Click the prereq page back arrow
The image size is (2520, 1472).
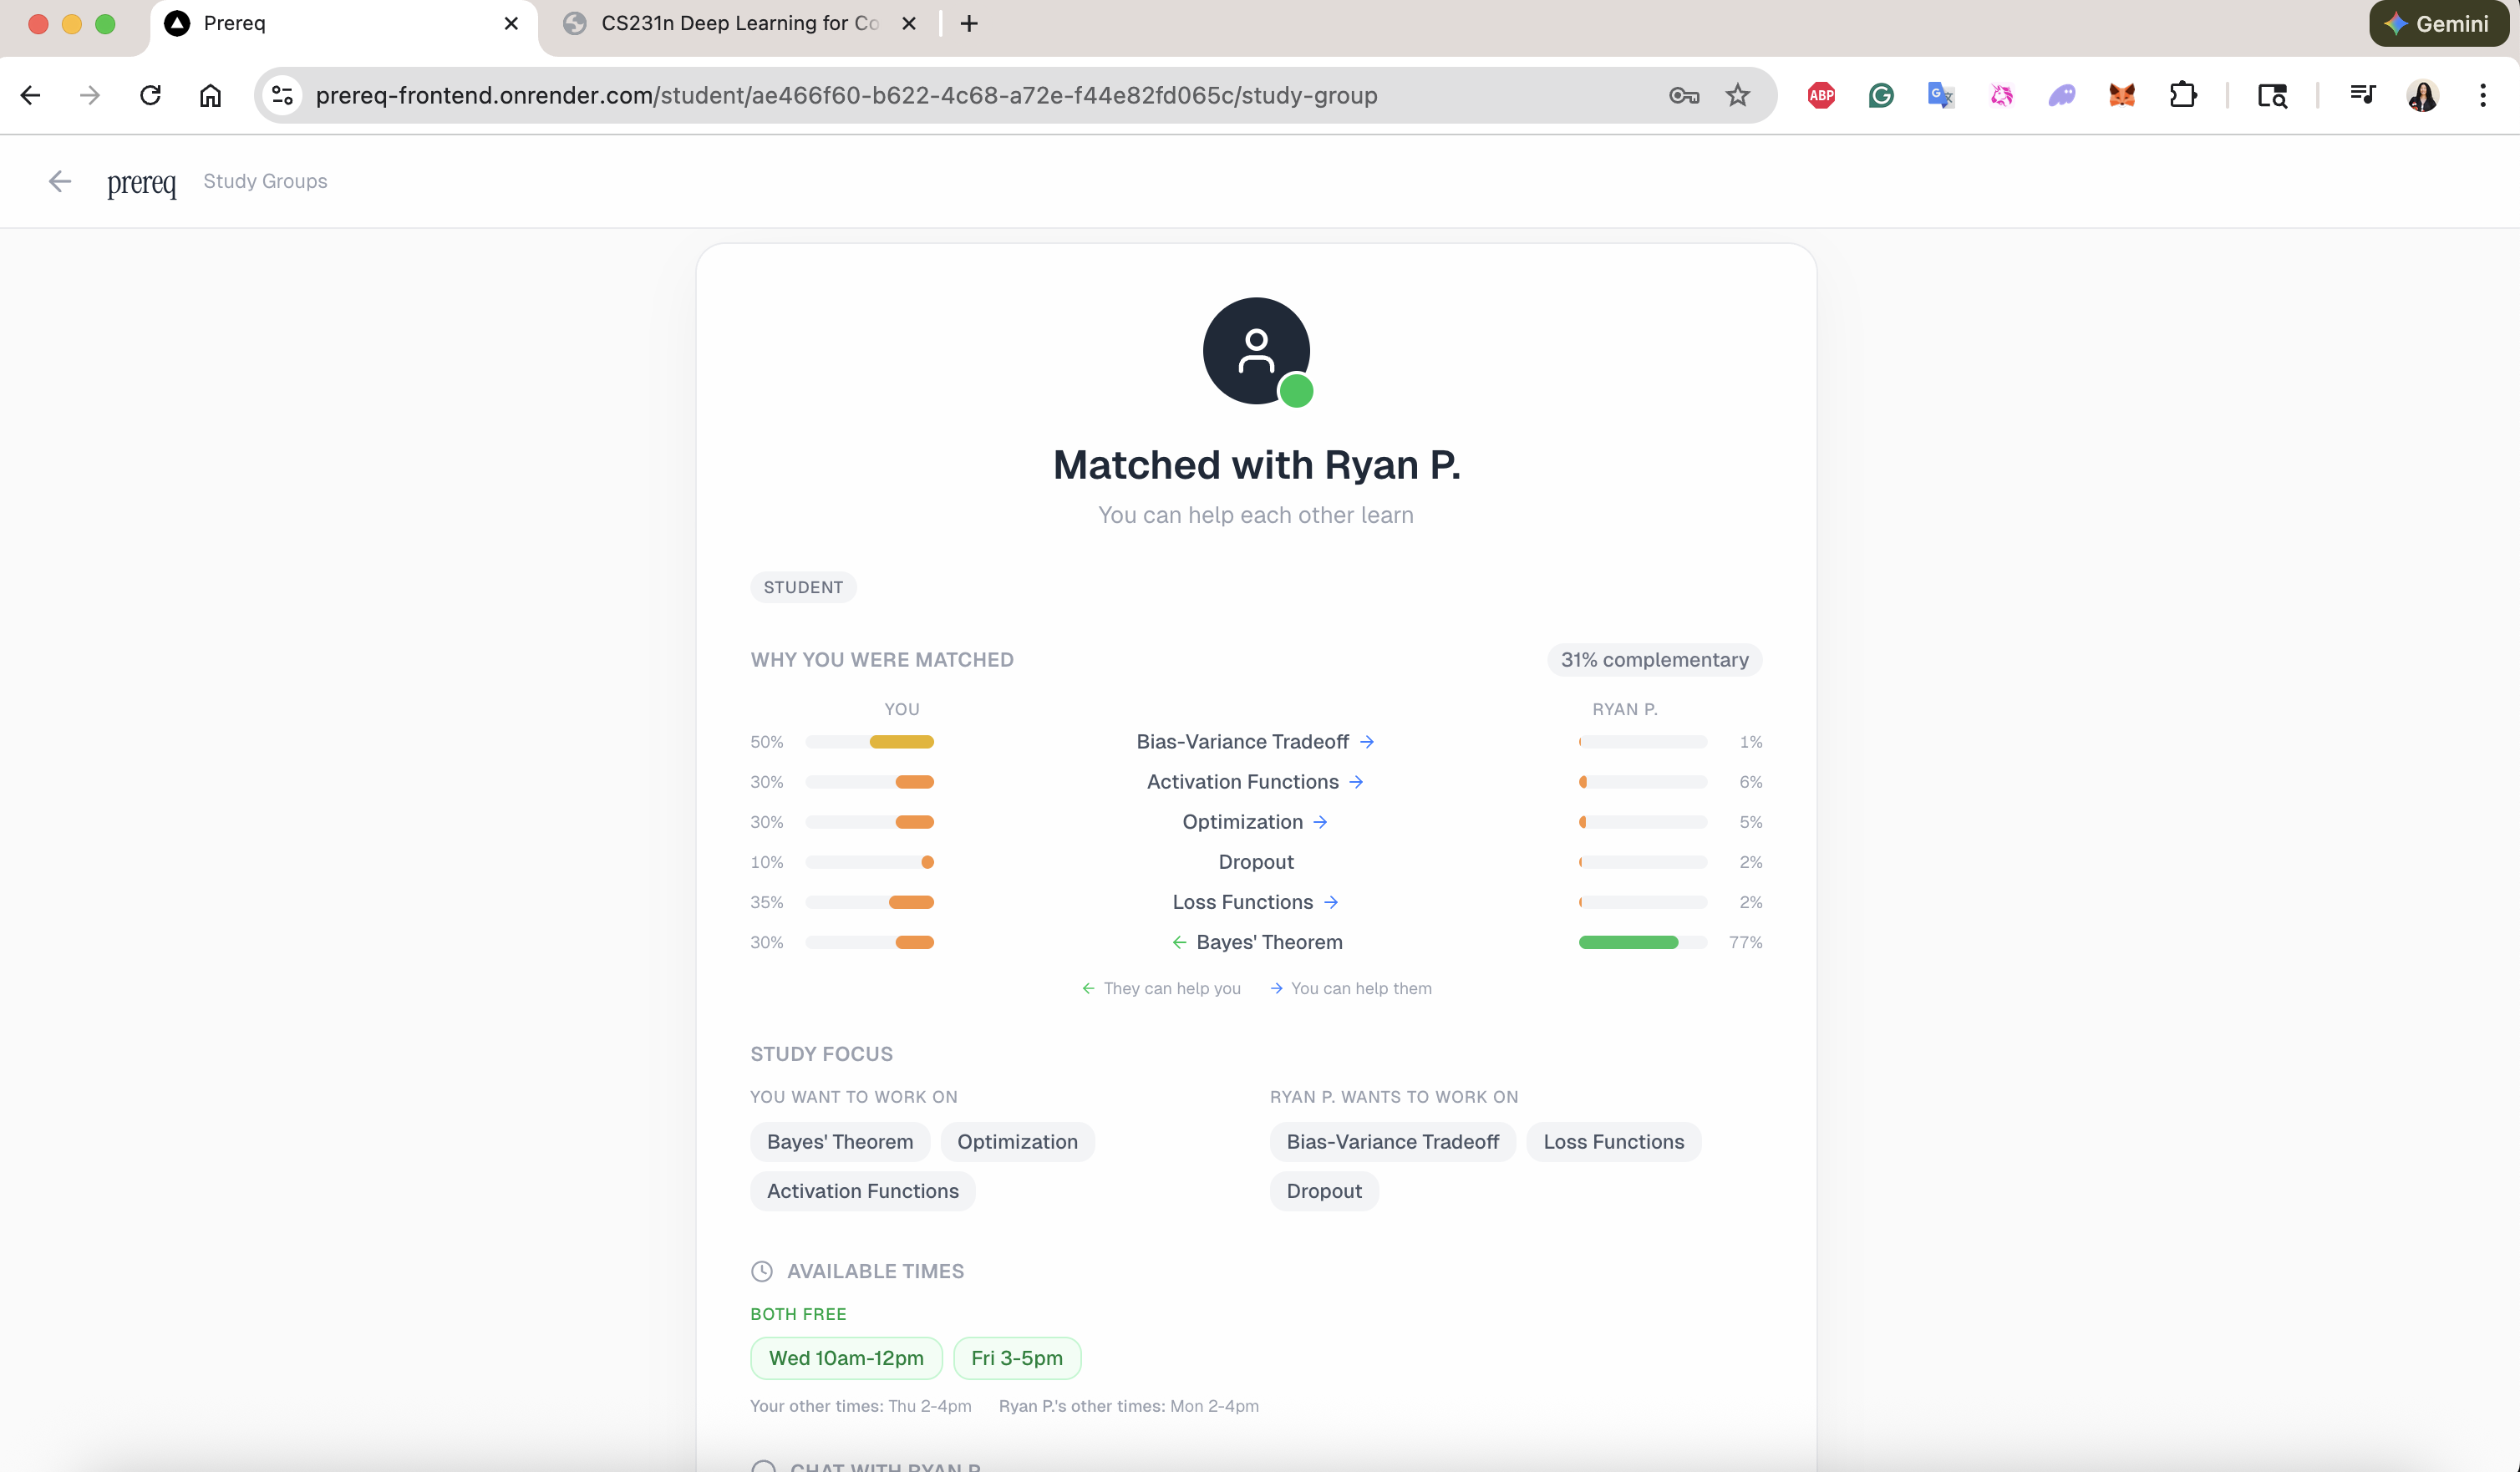60,181
